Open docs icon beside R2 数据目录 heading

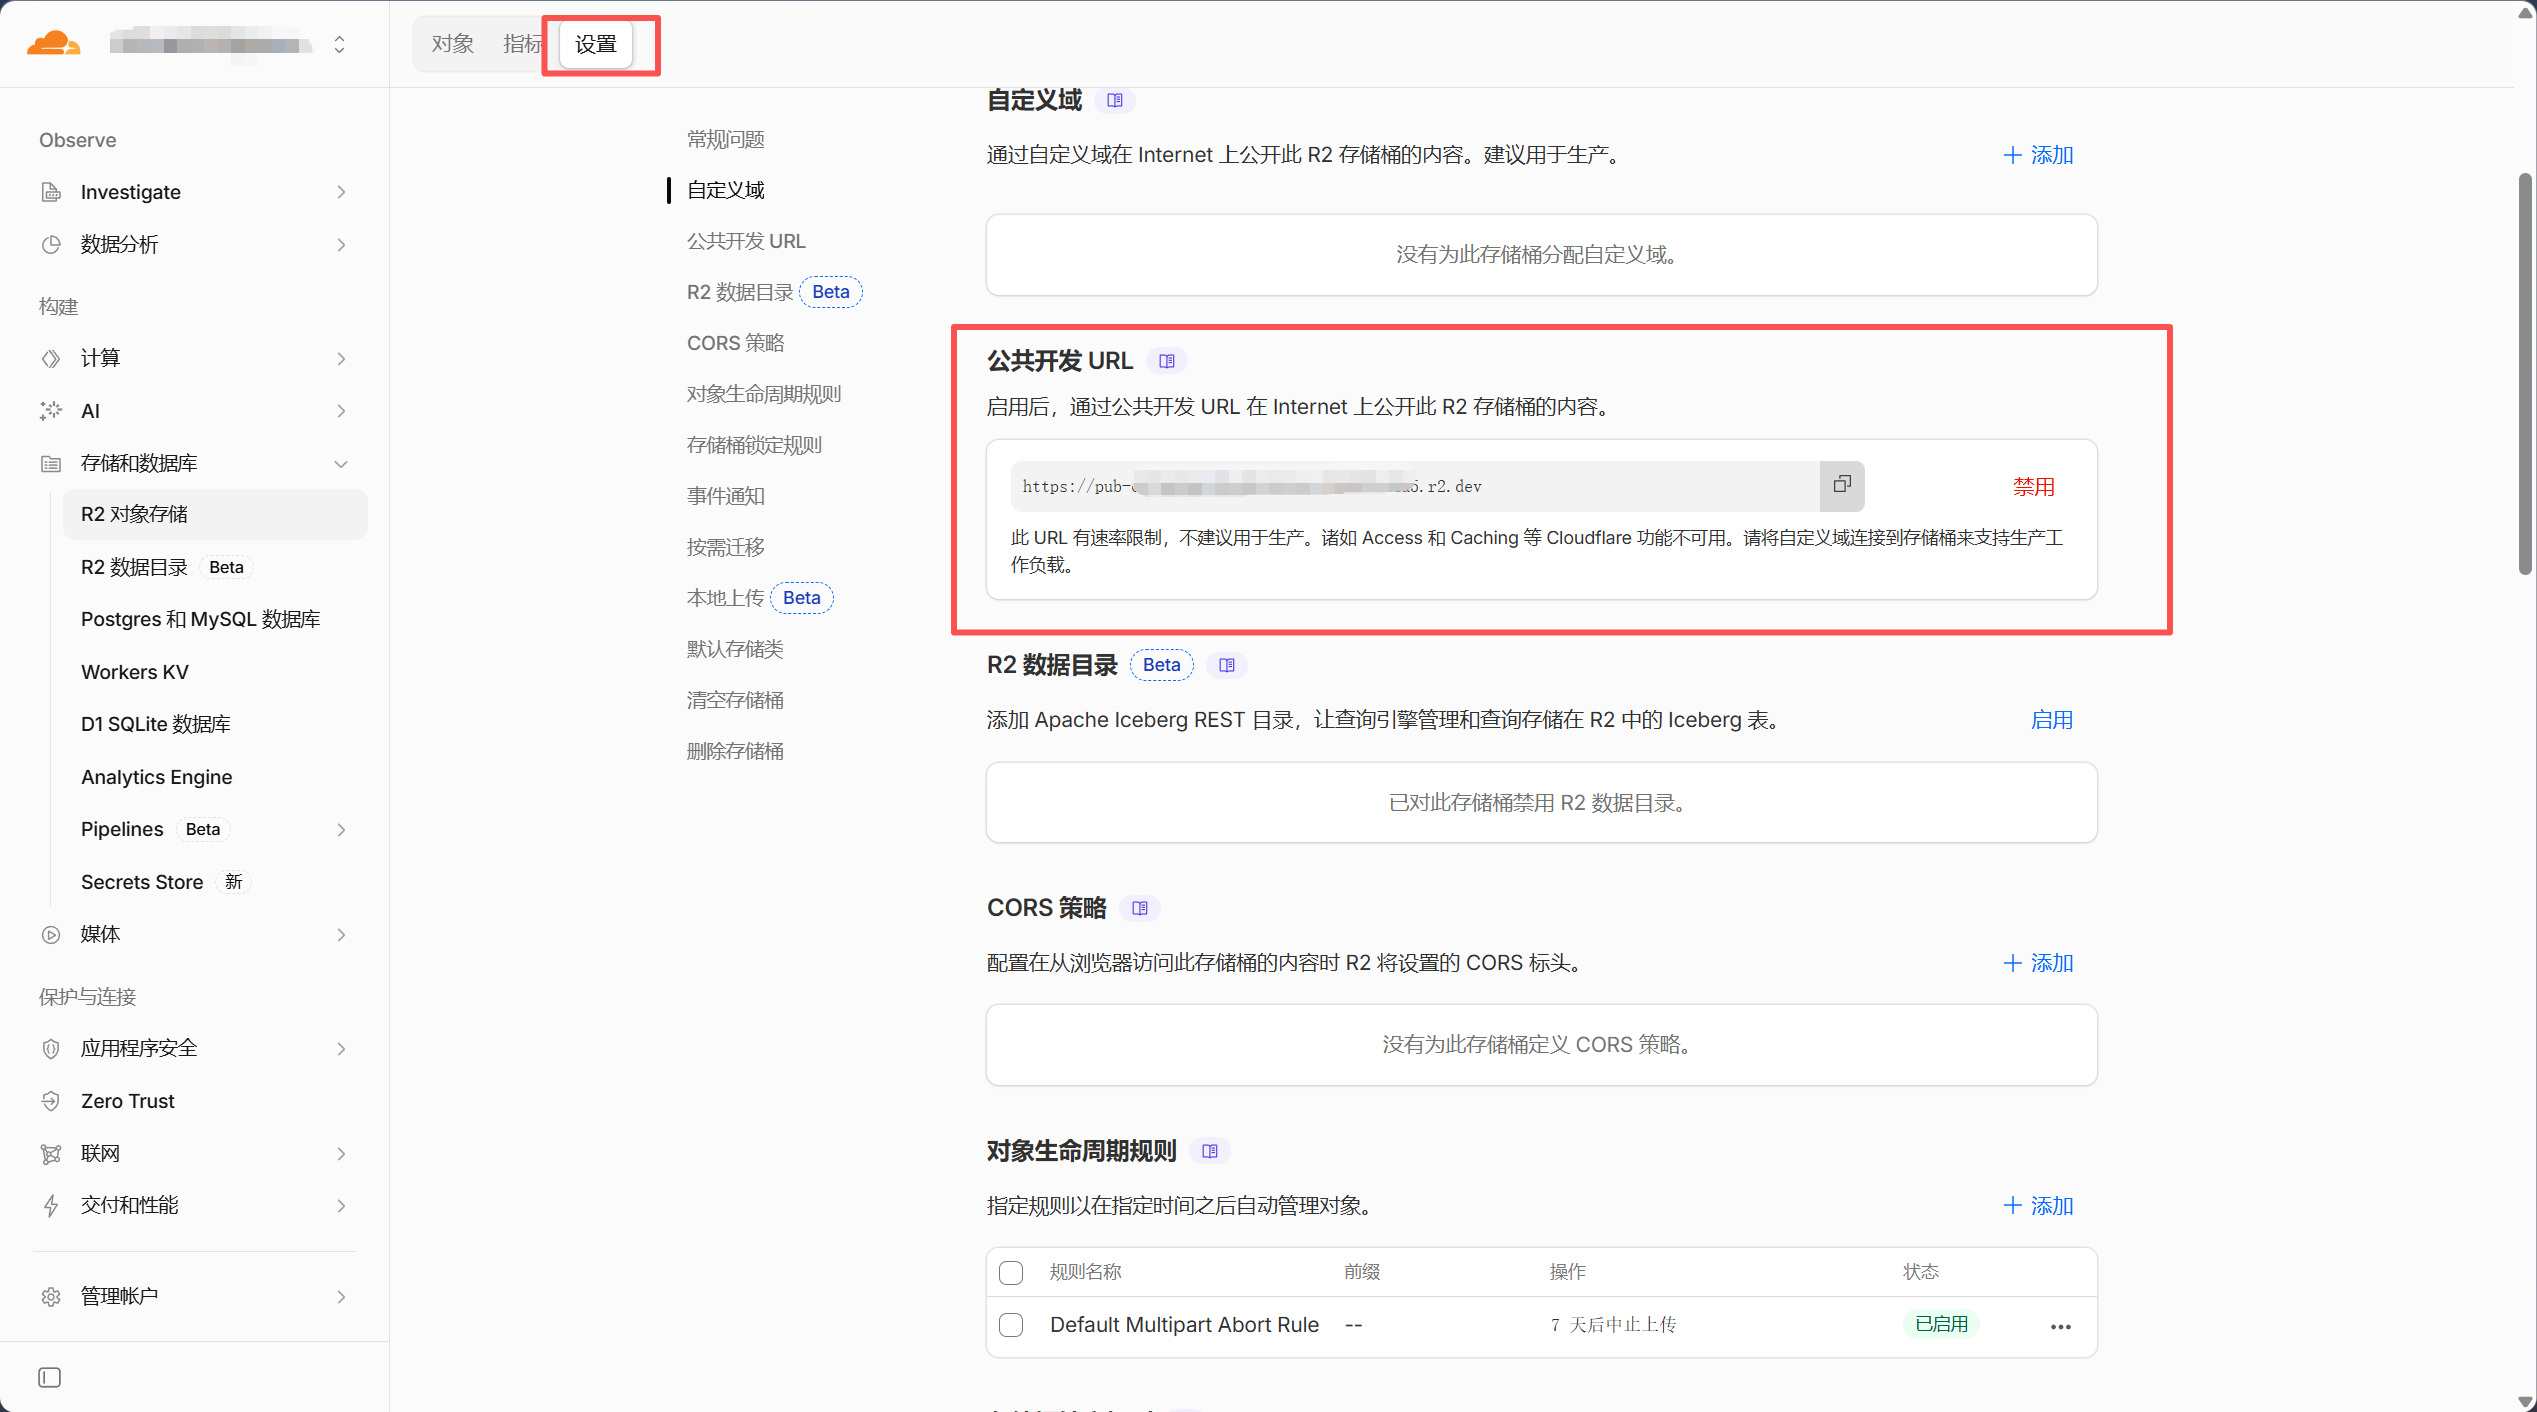click(x=1227, y=665)
